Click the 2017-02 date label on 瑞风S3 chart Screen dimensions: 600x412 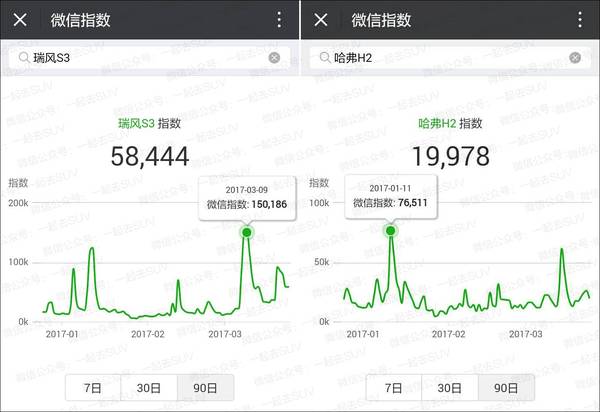tap(148, 334)
